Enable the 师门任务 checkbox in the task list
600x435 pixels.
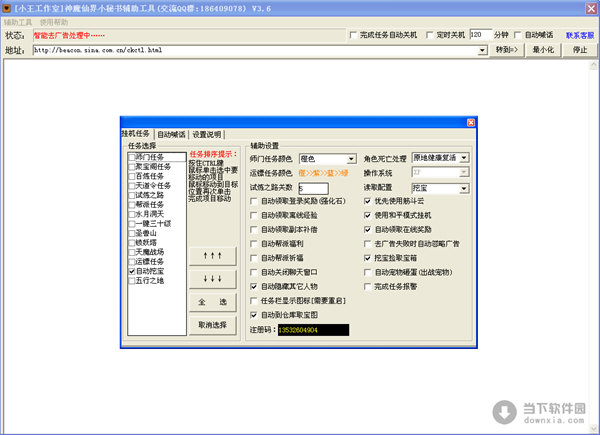132,156
